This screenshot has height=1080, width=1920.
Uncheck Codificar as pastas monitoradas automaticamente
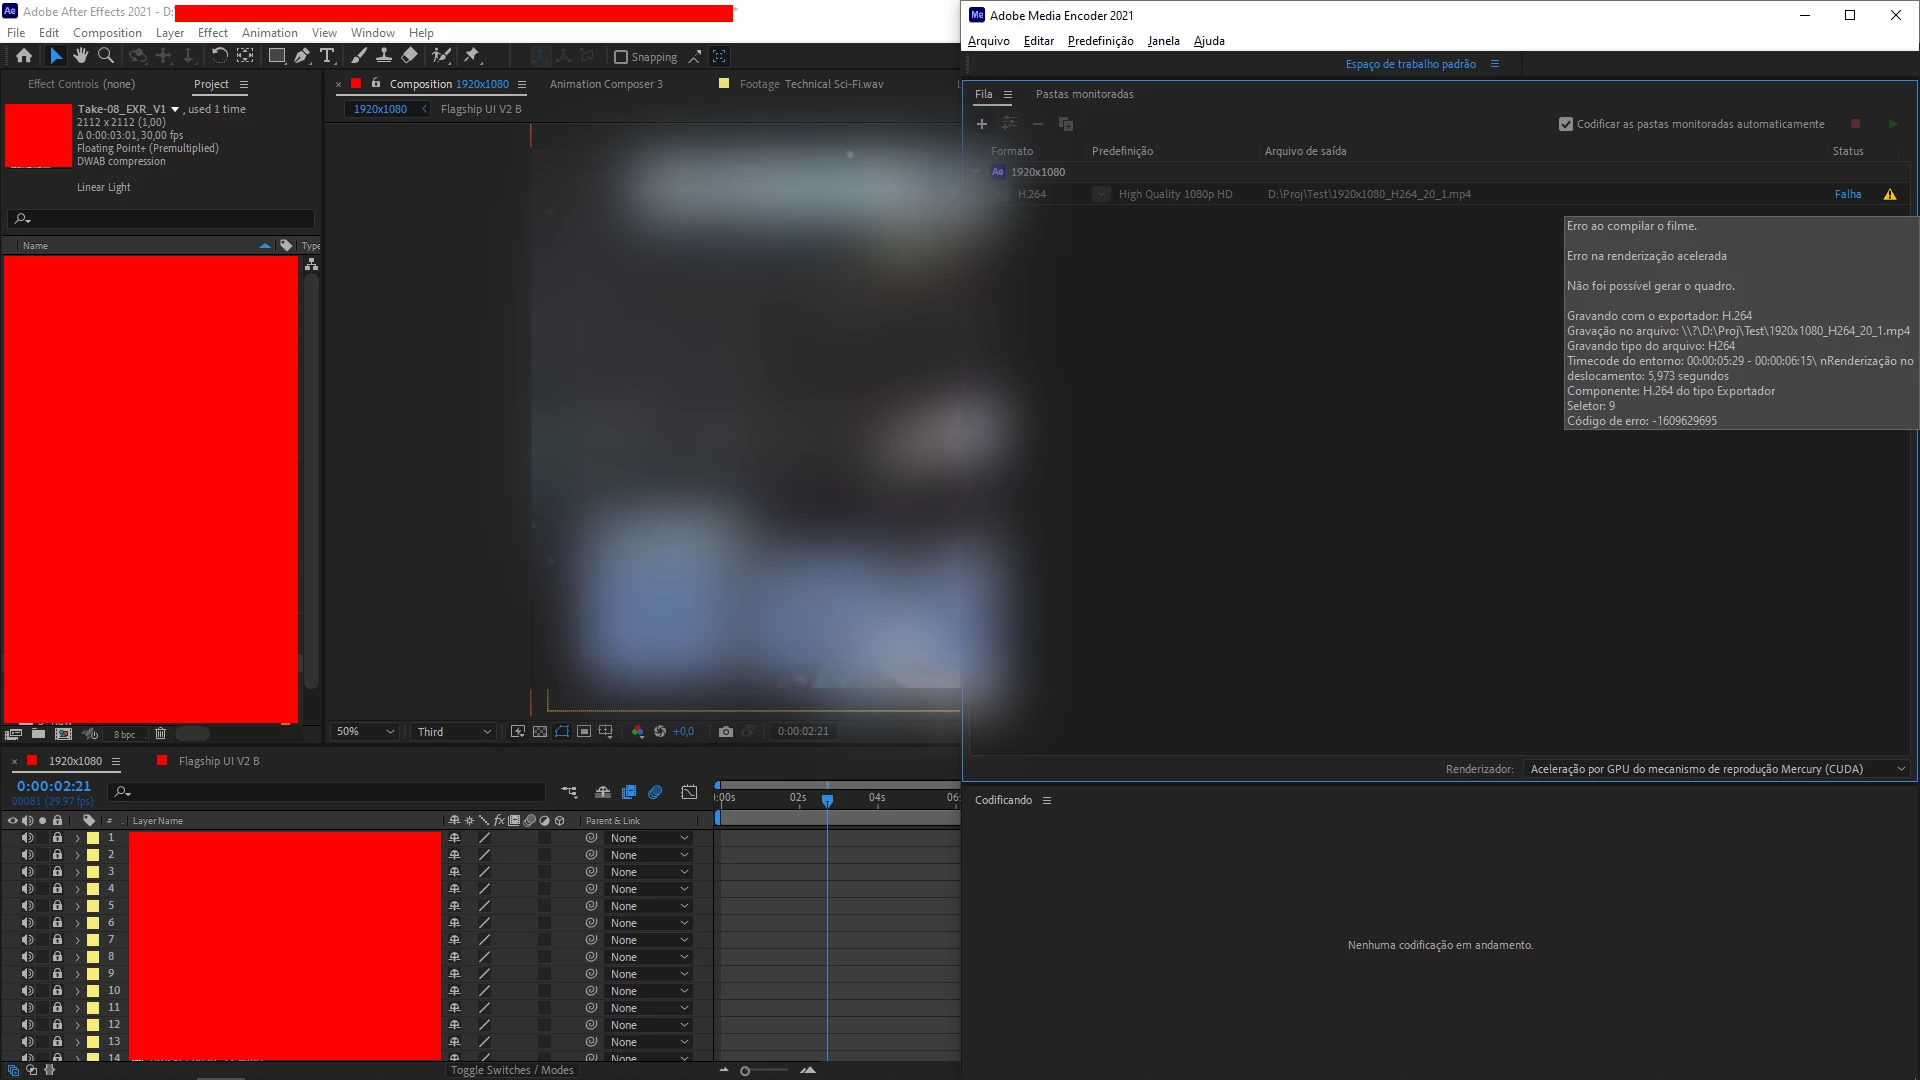[1566, 124]
